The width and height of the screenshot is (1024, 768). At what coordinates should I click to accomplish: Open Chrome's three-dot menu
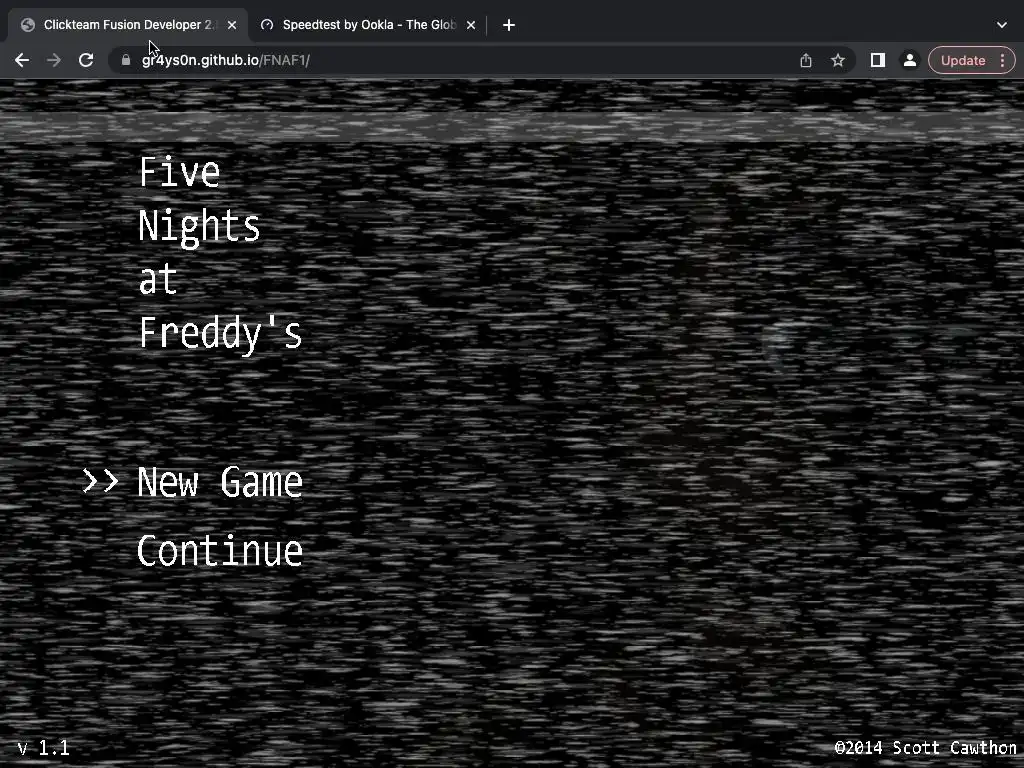coord(1002,60)
